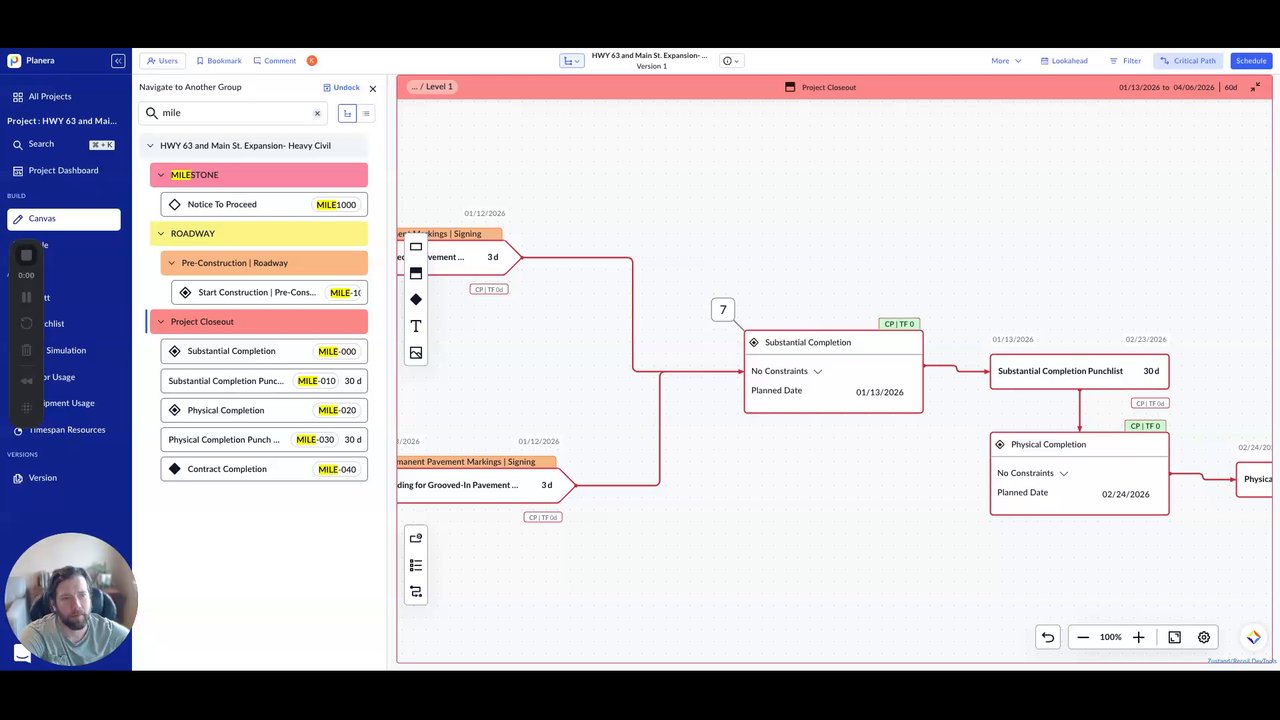Clear the mile search text
1280x720 pixels.
pyautogui.click(x=318, y=114)
